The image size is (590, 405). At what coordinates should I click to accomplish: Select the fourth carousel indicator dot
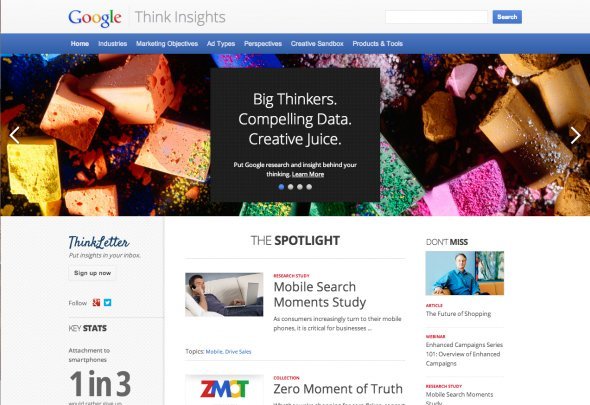309,187
